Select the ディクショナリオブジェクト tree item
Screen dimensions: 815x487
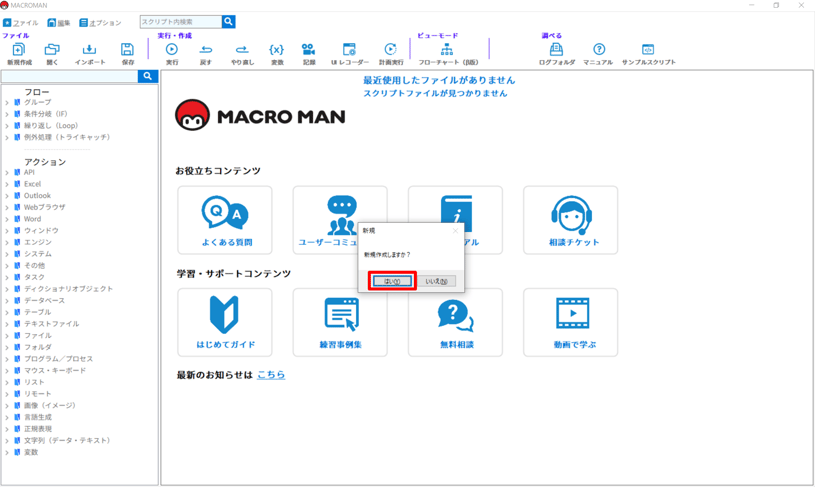68,288
